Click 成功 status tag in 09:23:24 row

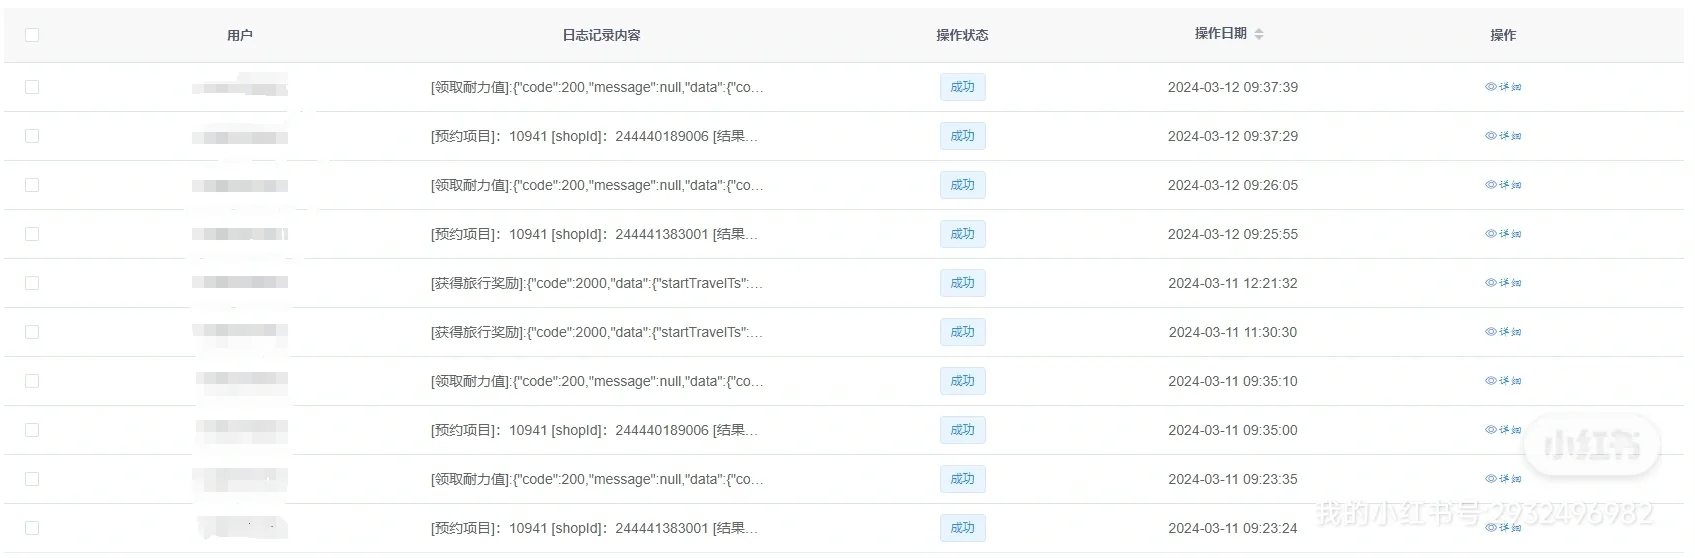pos(962,528)
